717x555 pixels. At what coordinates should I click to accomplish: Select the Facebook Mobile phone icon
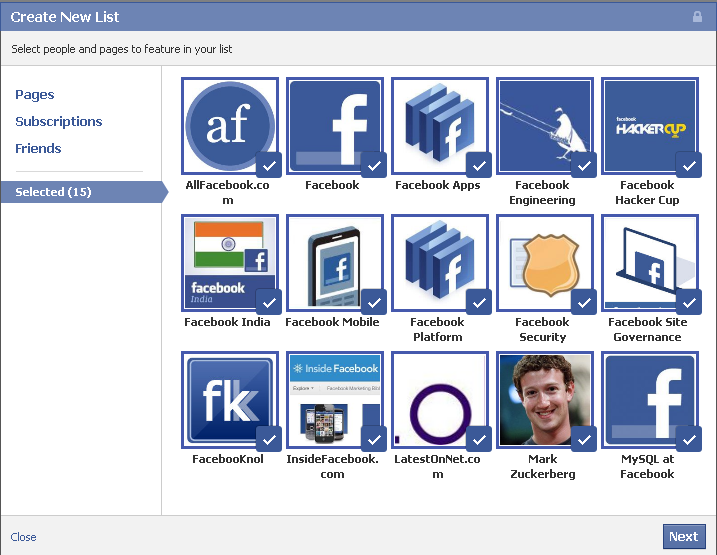[x=335, y=263]
